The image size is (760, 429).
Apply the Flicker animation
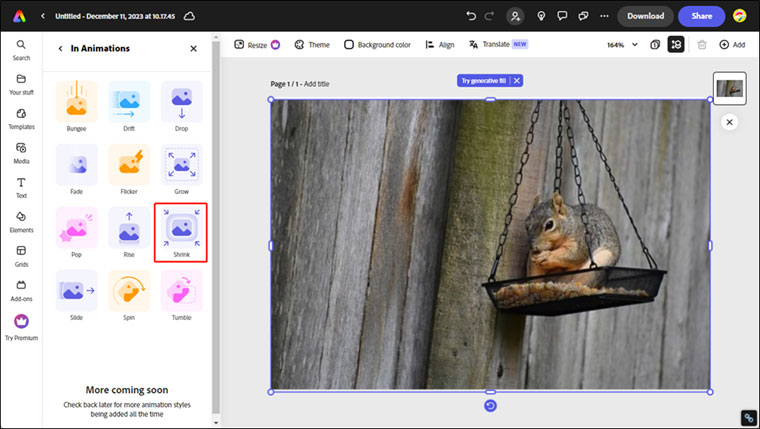[129, 165]
